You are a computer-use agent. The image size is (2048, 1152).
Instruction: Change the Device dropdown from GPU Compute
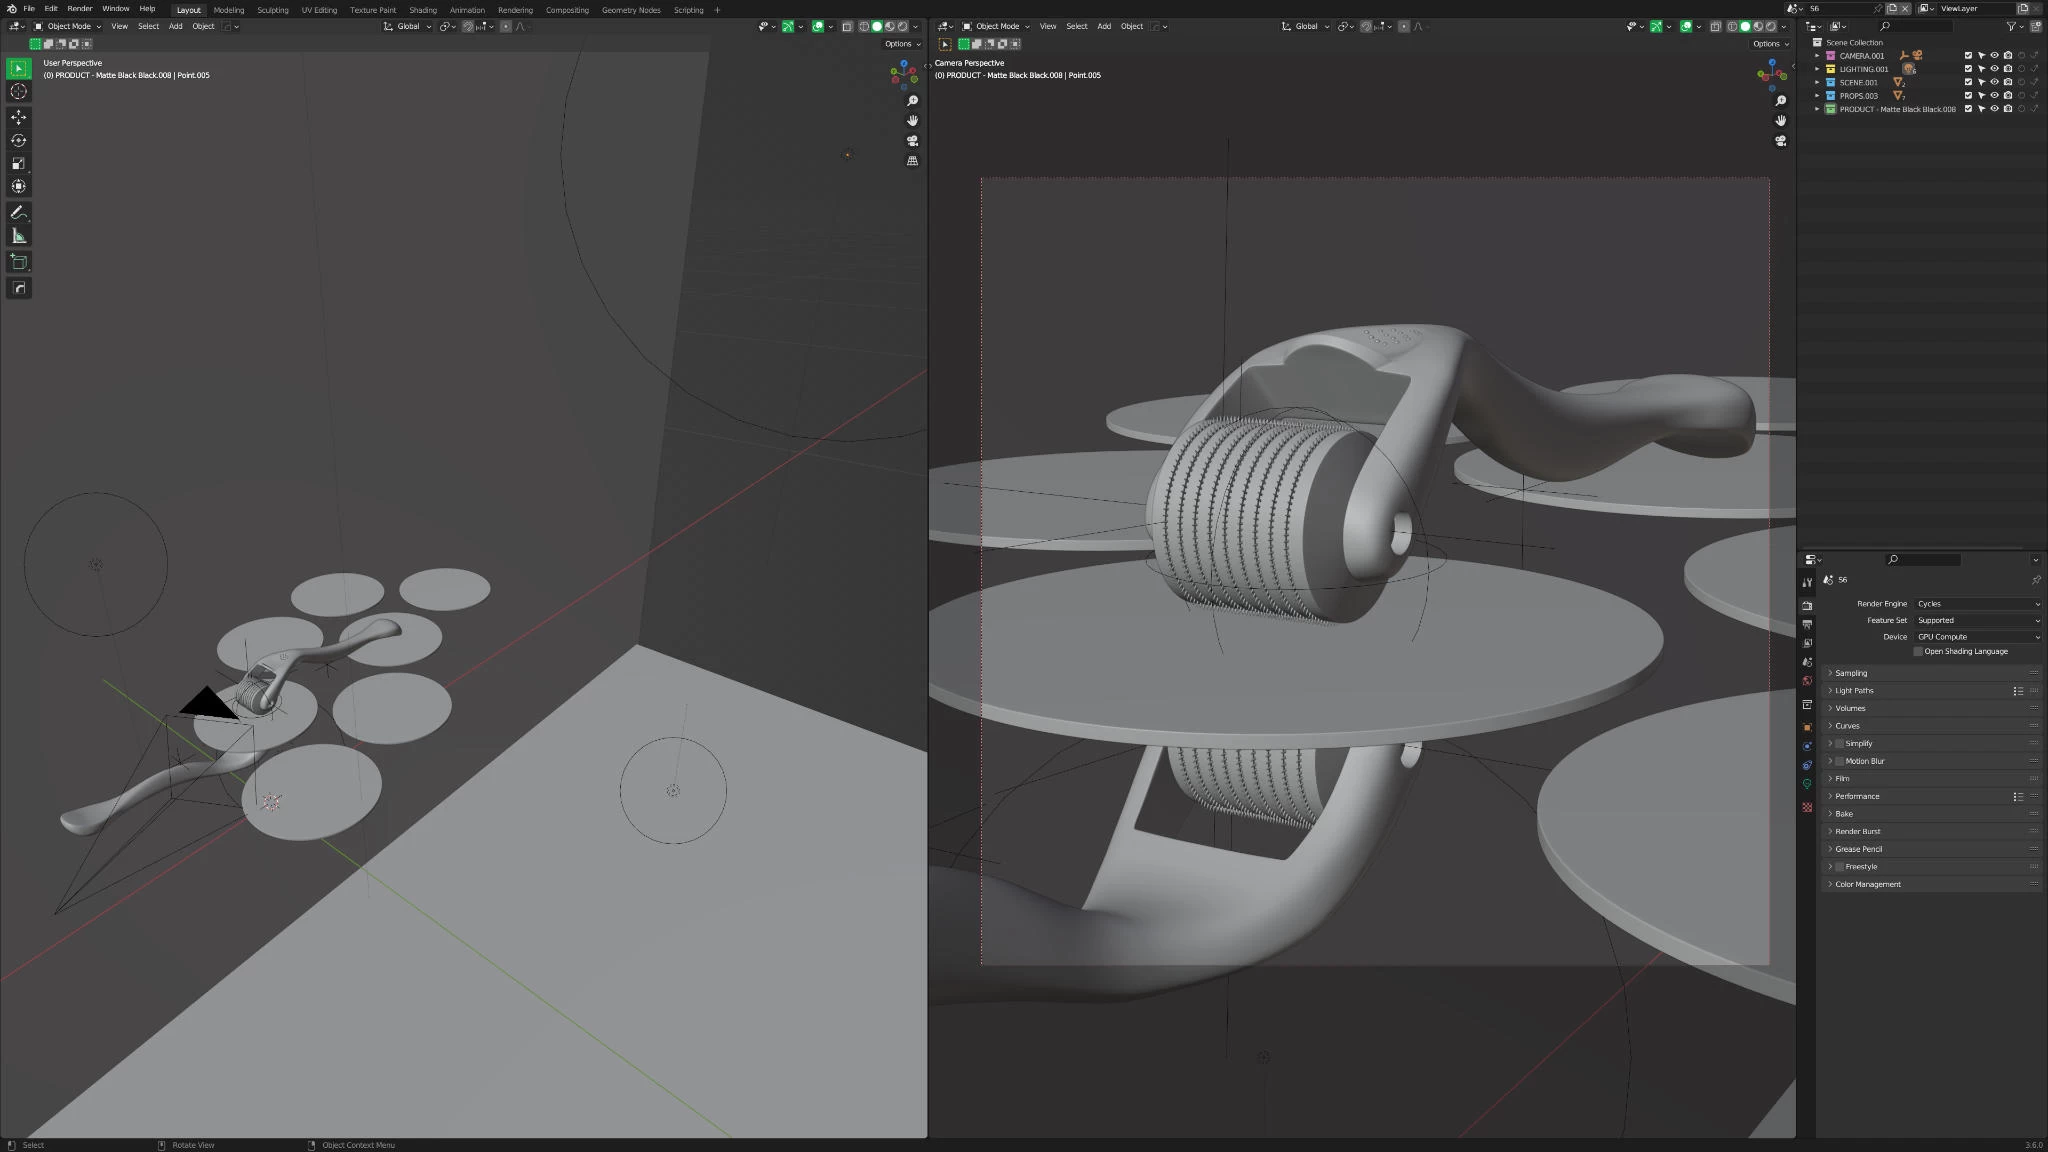click(1977, 636)
